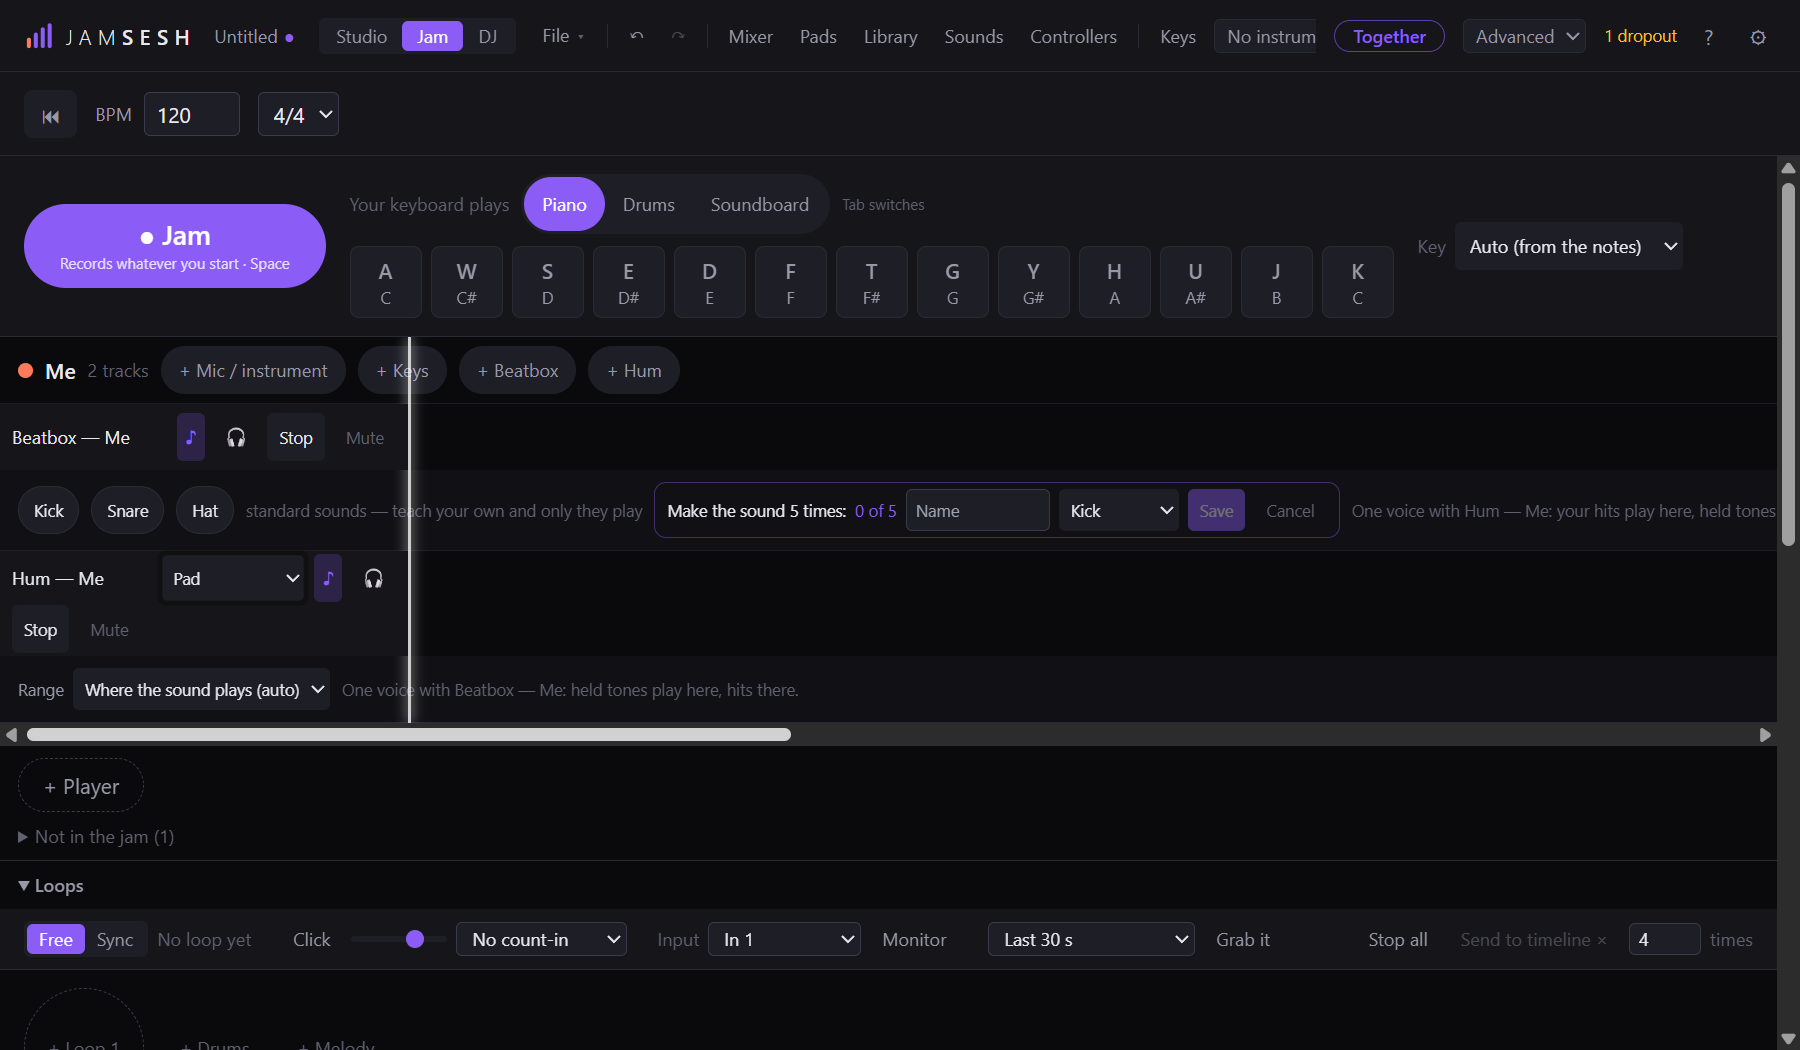
Task: Mute the Hum — Me track
Action: pos(109,630)
